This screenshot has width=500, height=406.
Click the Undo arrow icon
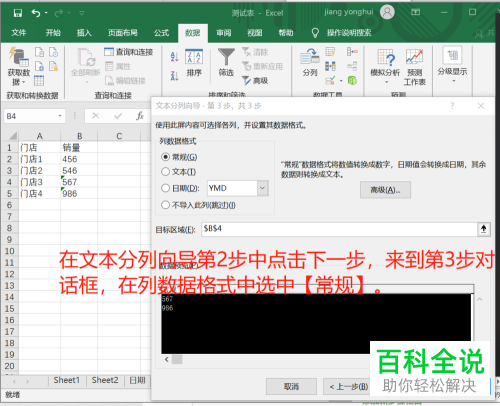(36, 13)
